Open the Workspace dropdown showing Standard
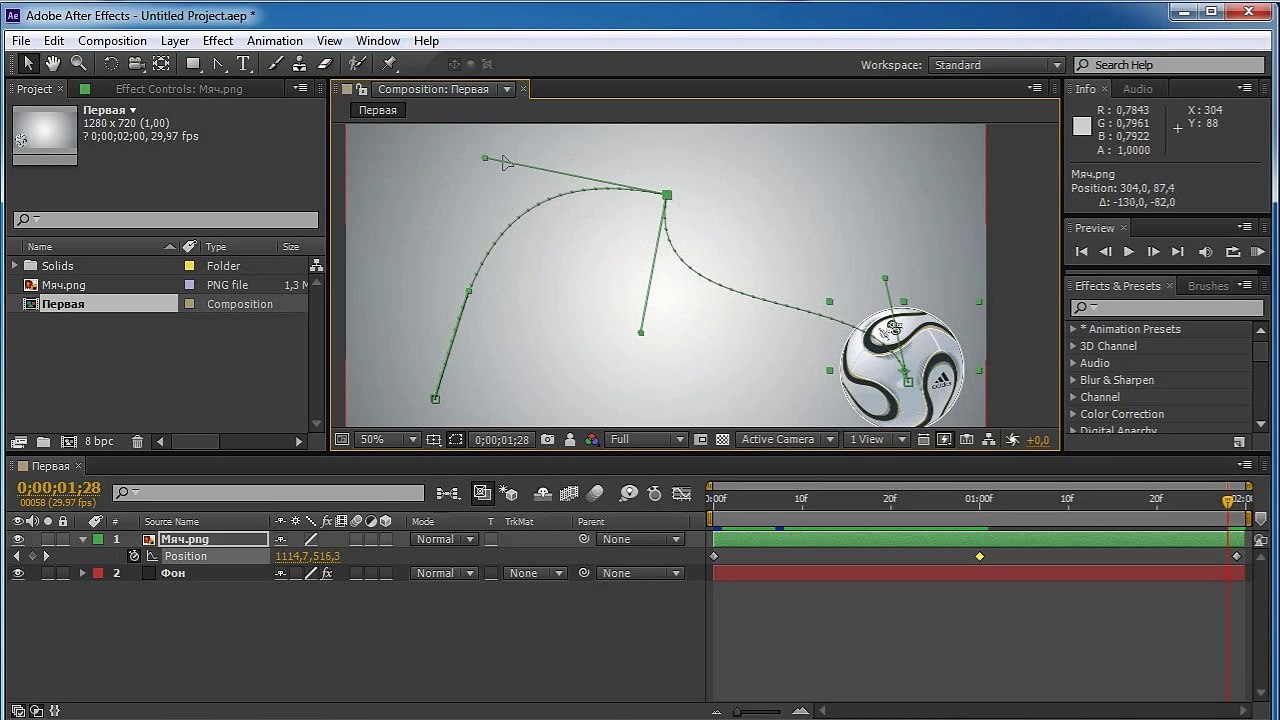Viewport: 1280px width, 720px height. click(997, 65)
